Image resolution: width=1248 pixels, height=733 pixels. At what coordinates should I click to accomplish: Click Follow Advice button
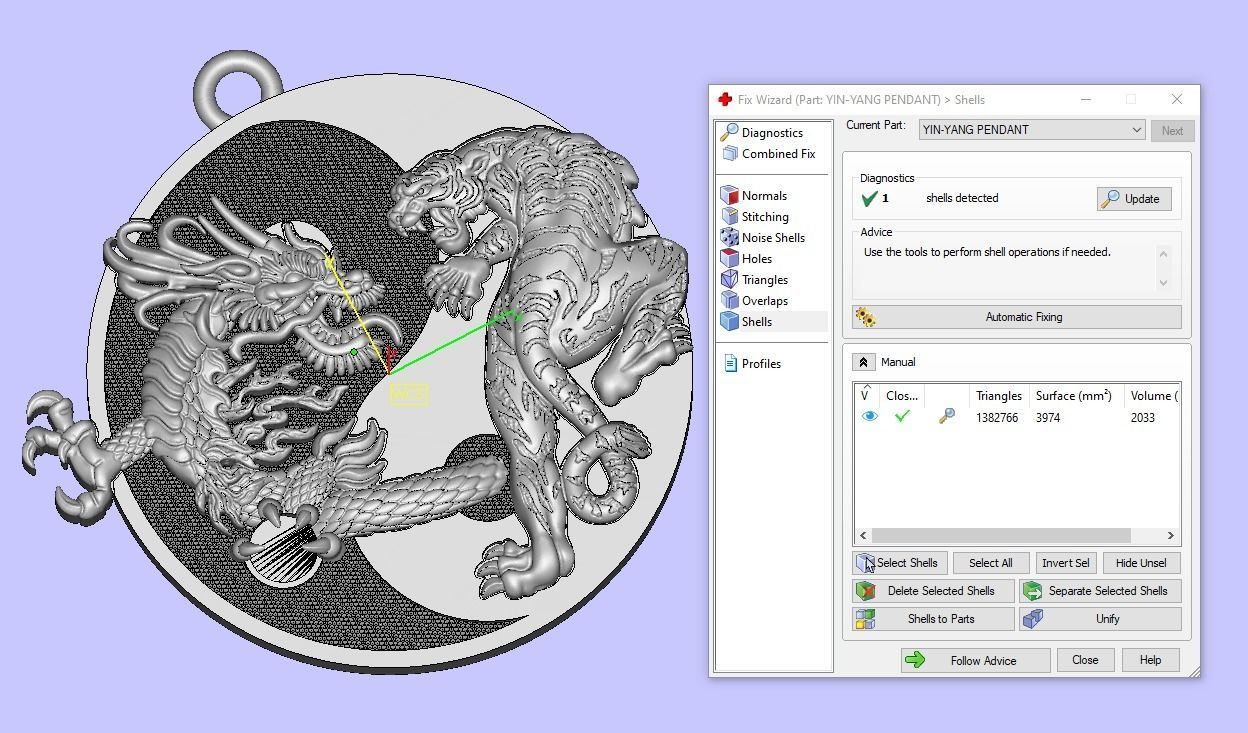[975, 660]
